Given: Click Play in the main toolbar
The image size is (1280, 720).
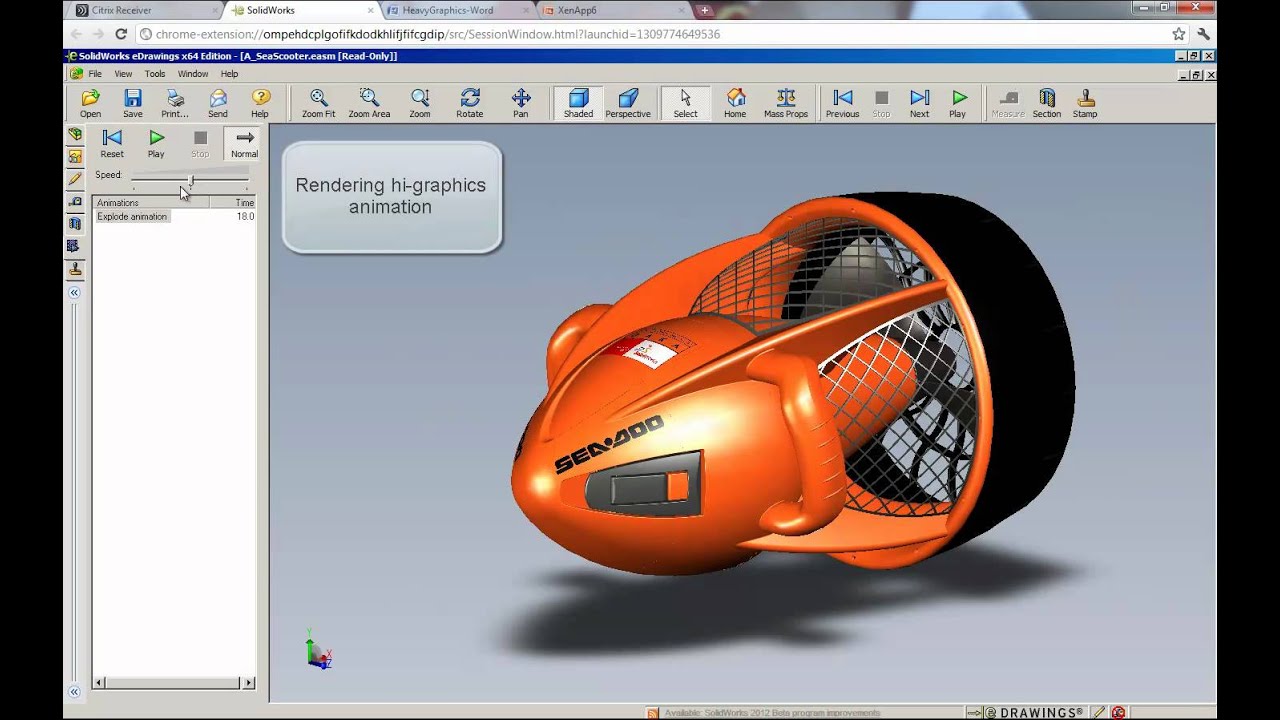Looking at the screenshot, I should click(958, 103).
